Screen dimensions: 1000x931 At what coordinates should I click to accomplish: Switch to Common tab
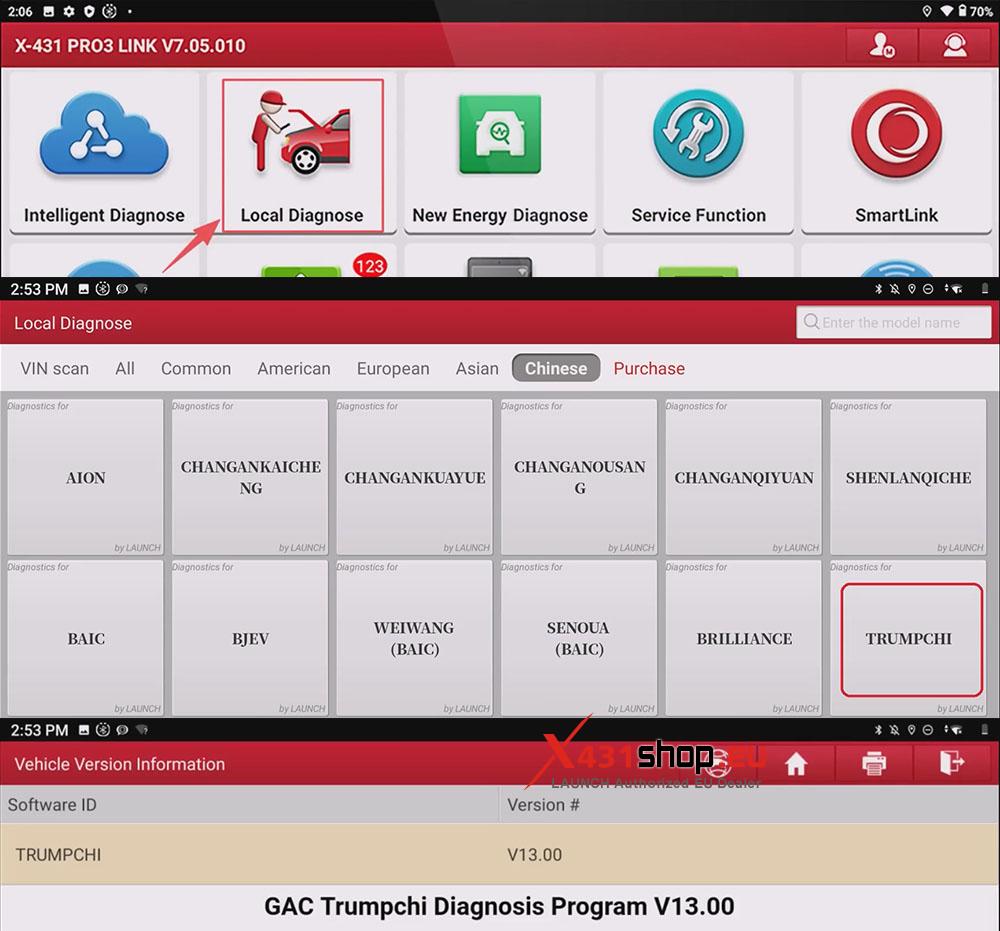(196, 369)
